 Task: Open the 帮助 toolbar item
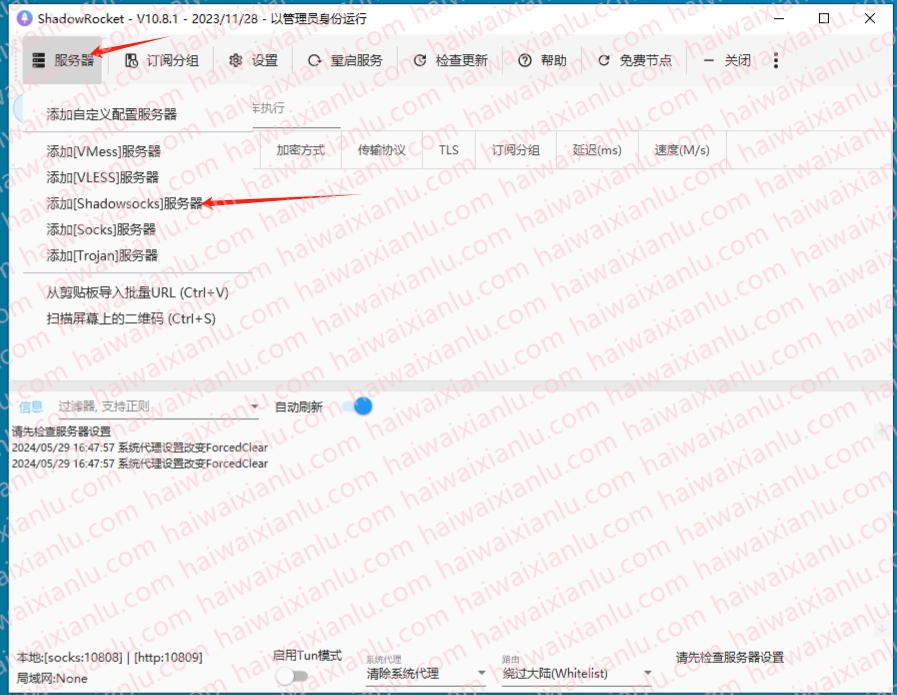[542, 60]
